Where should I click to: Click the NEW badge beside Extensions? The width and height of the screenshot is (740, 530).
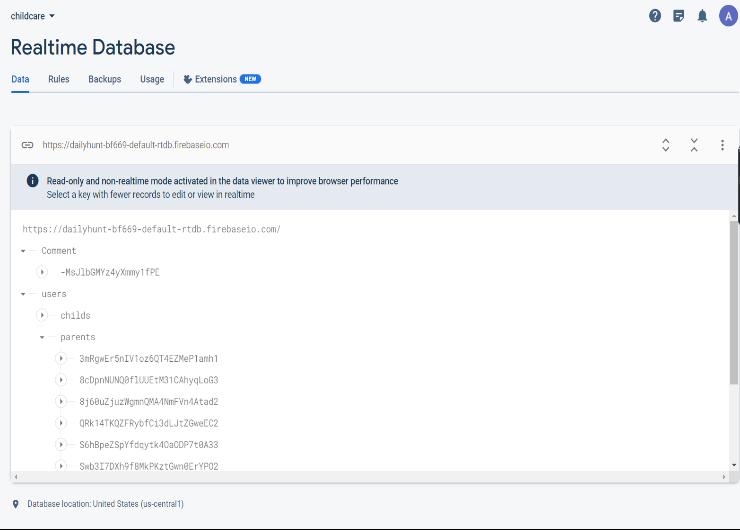[x=250, y=79]
